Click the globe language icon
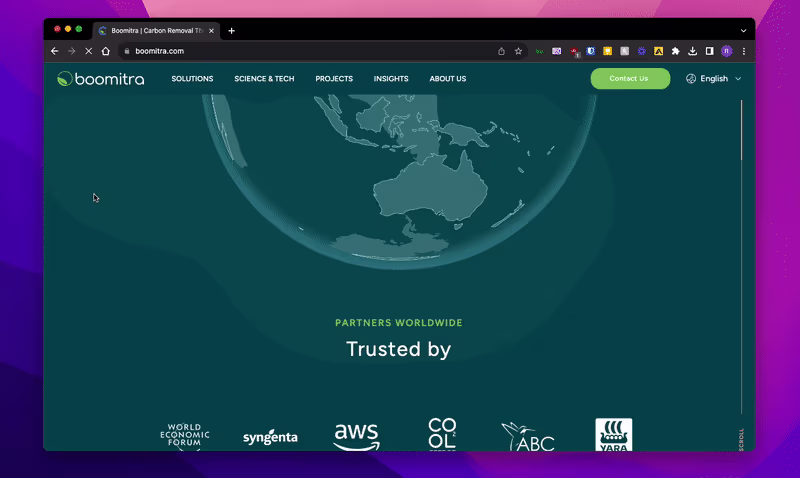 pos(691,79)
